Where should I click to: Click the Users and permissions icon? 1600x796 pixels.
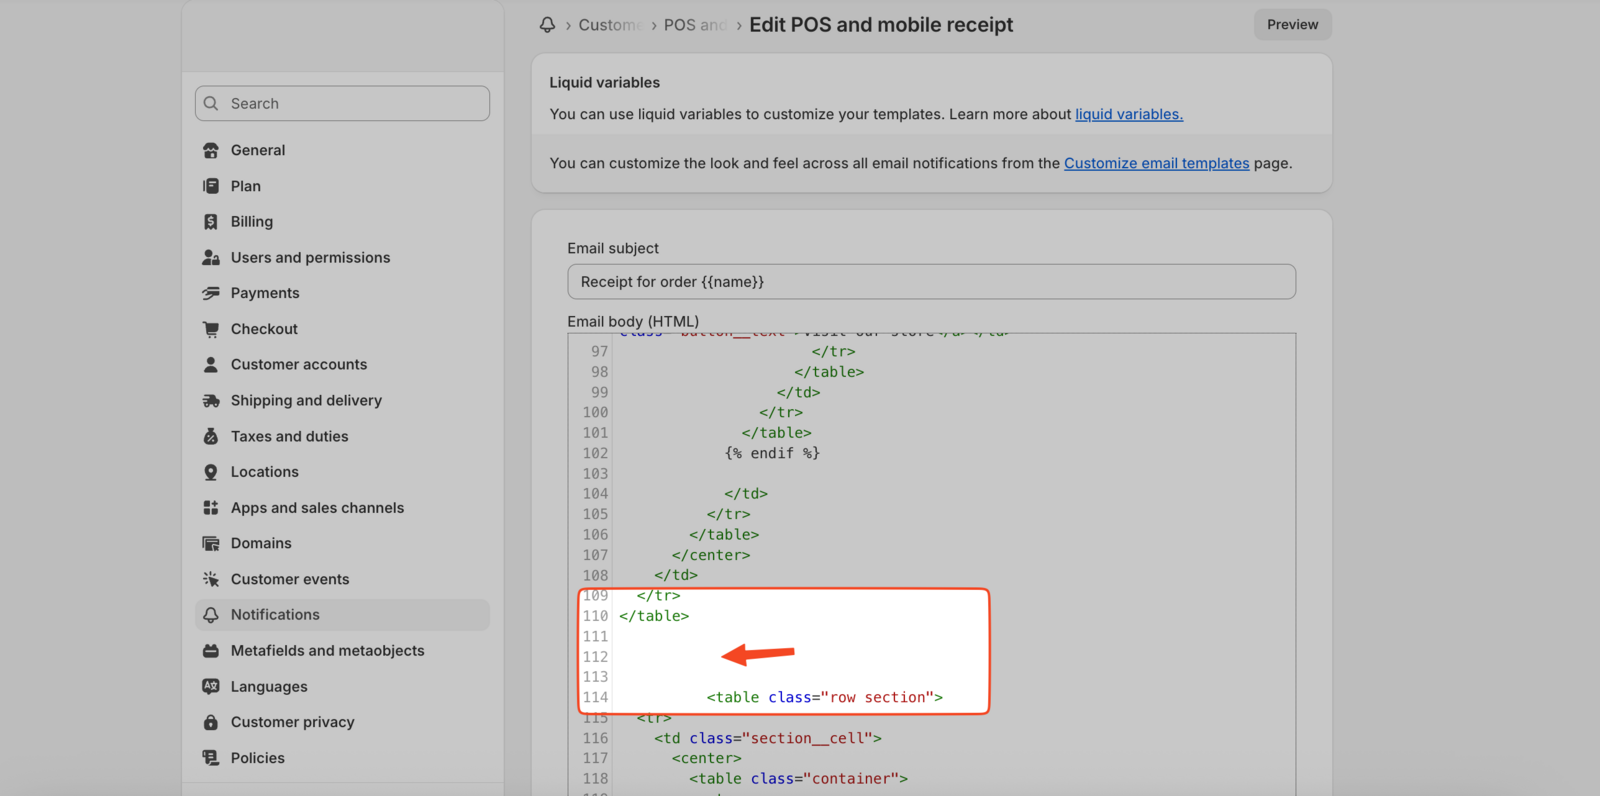pyautogui.click(x=211, y=257)
